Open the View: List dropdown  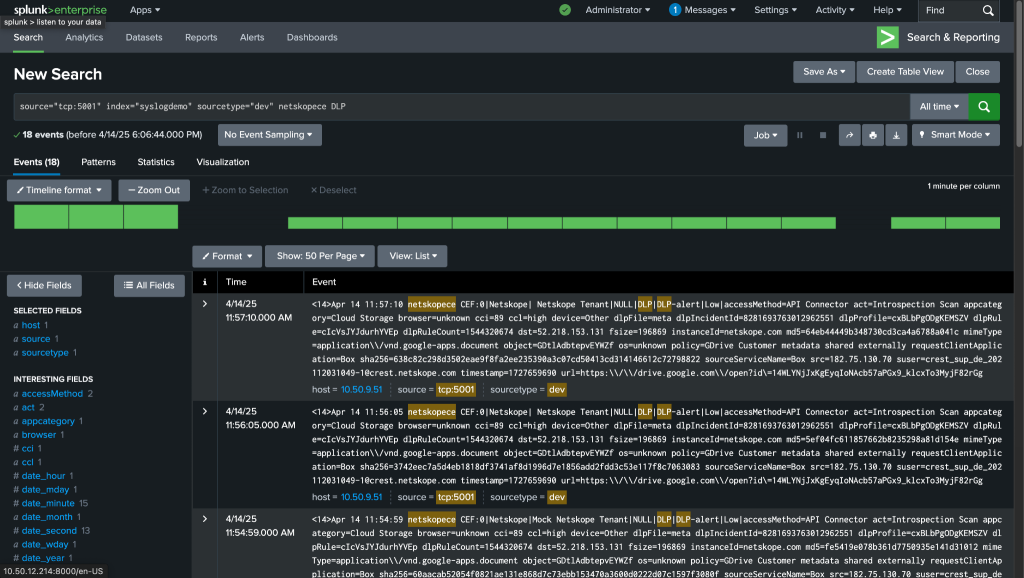point(412,256)
